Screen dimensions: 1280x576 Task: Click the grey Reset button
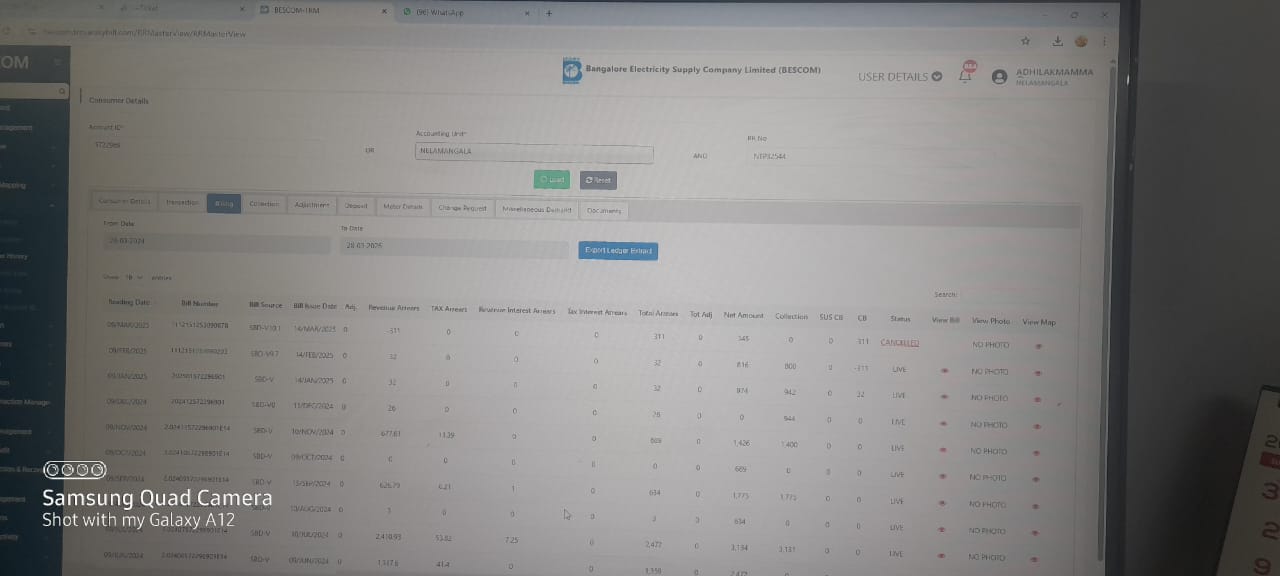pos(598,181)
